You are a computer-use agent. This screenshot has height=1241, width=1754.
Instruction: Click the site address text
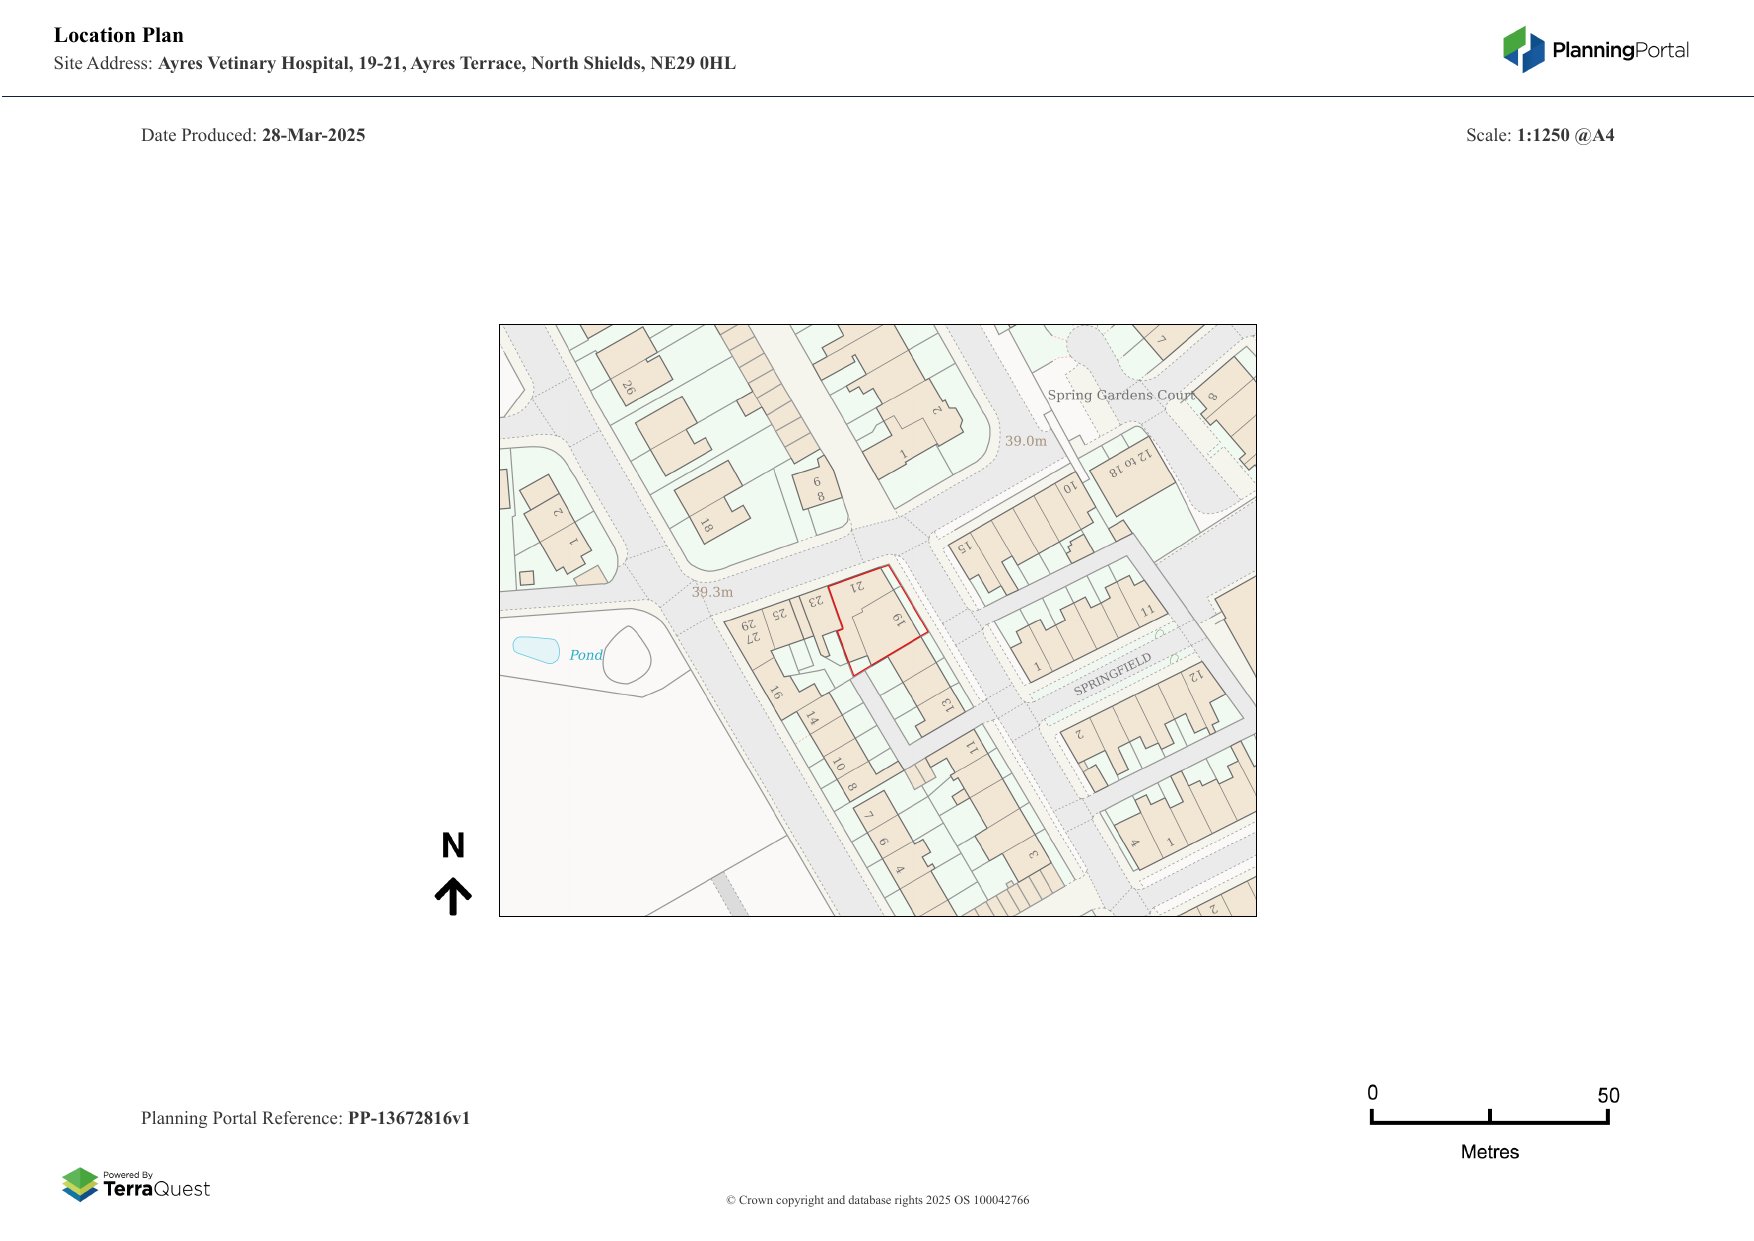(394, 63)
